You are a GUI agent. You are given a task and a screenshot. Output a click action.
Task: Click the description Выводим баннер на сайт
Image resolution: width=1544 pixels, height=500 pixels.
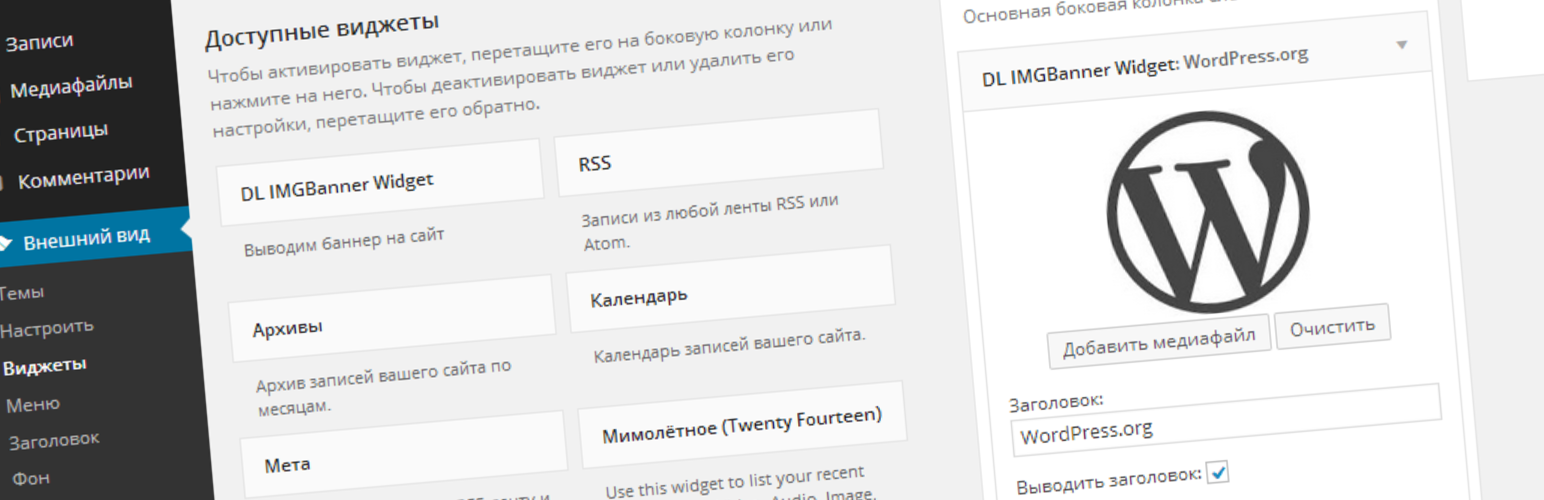coord(343,242)
